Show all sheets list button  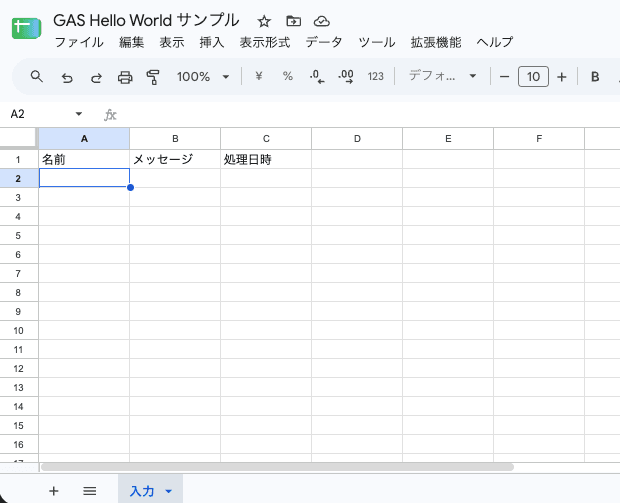(90, 491)
